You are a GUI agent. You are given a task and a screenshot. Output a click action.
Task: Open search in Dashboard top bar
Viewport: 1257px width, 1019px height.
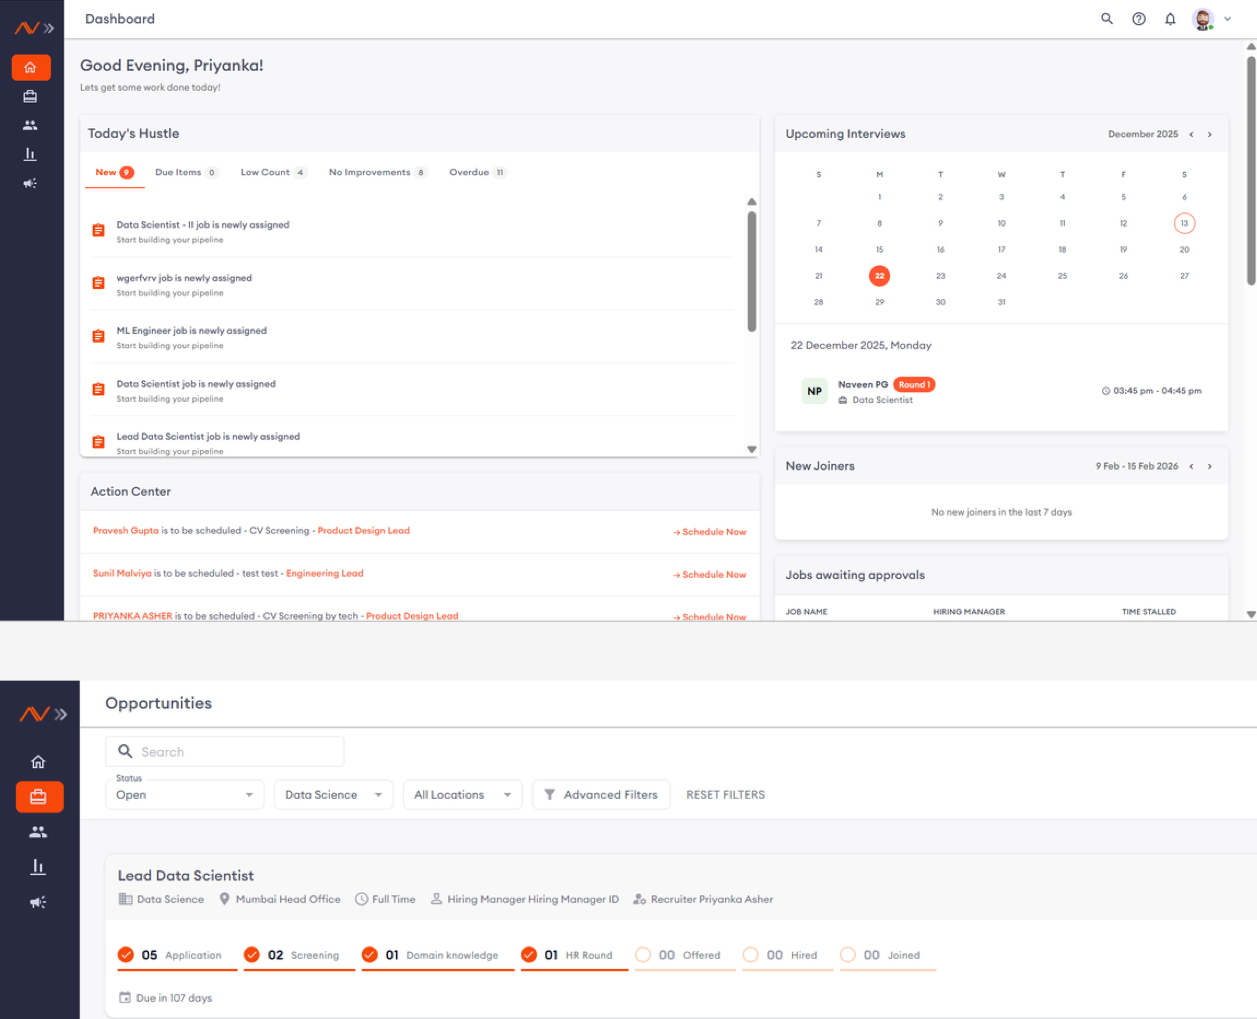(x=1107, y=19)
